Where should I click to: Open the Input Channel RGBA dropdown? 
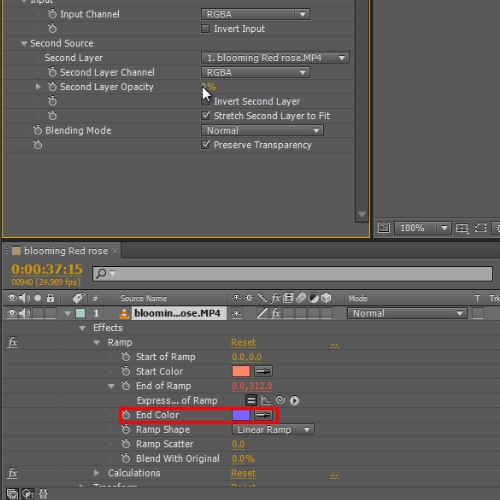tap(255, 14)
